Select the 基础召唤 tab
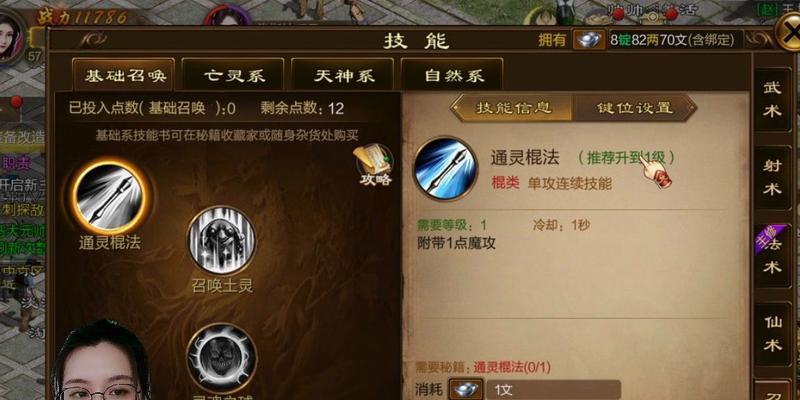 click(124, 76)
